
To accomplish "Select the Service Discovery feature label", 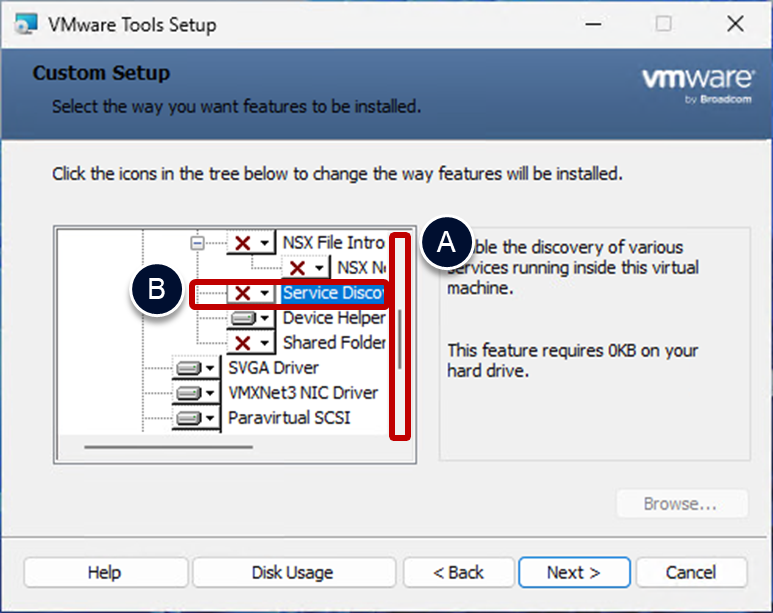I will pyautogui.click(x=332, y=293).
